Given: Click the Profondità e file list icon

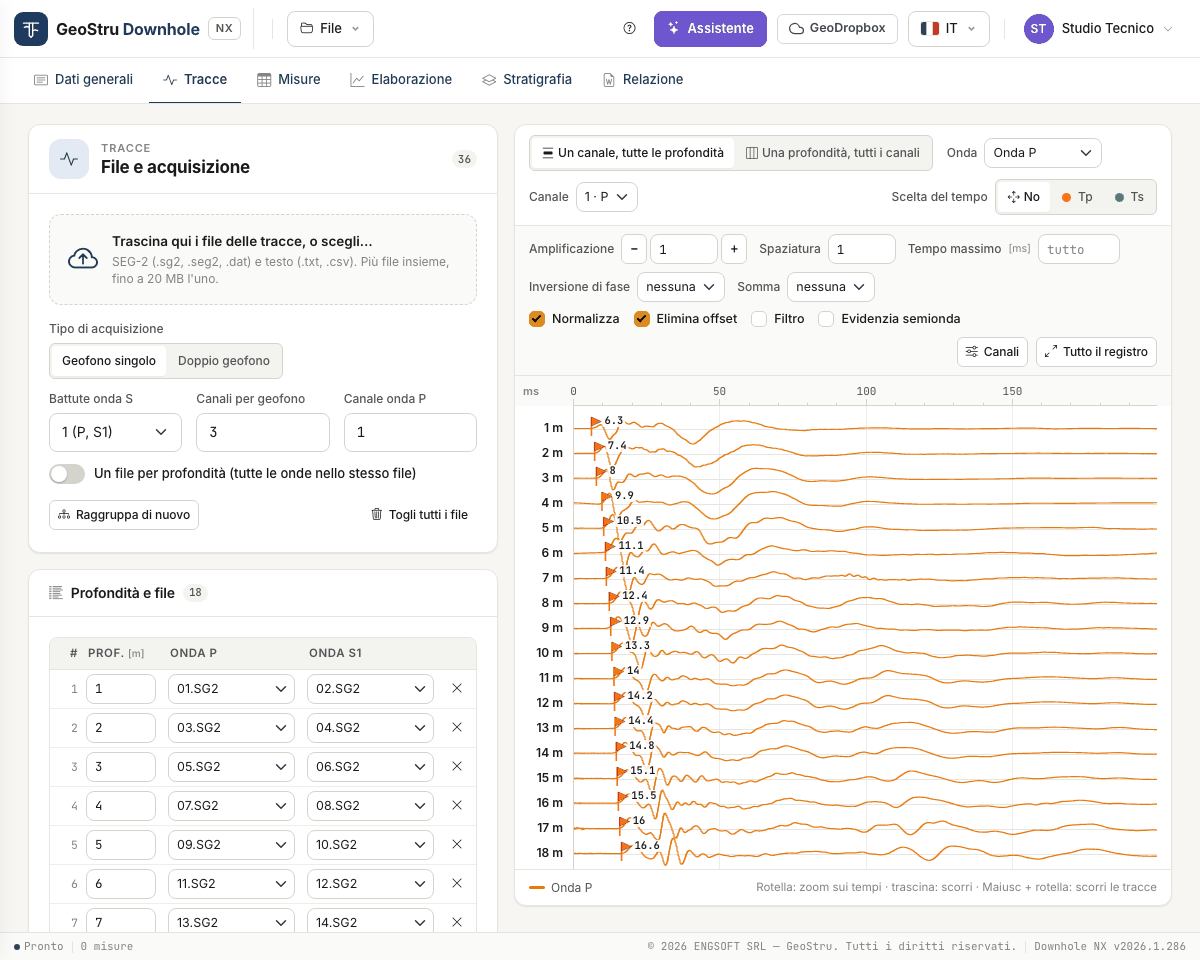Looking at the screenshot, I should 56,593.
